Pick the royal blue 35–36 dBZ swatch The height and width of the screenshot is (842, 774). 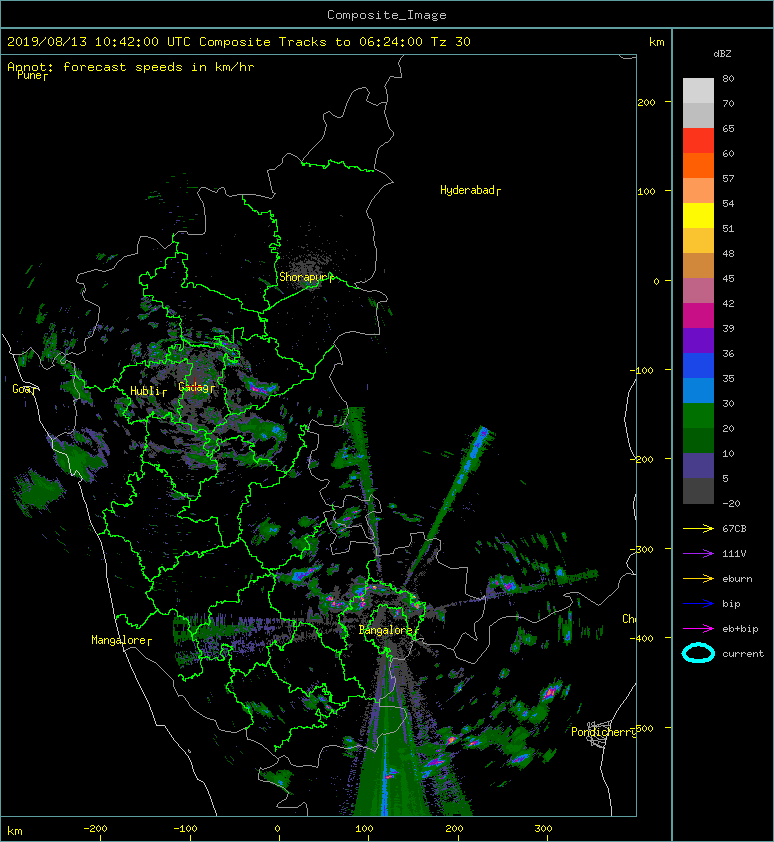tap(698, 365)
